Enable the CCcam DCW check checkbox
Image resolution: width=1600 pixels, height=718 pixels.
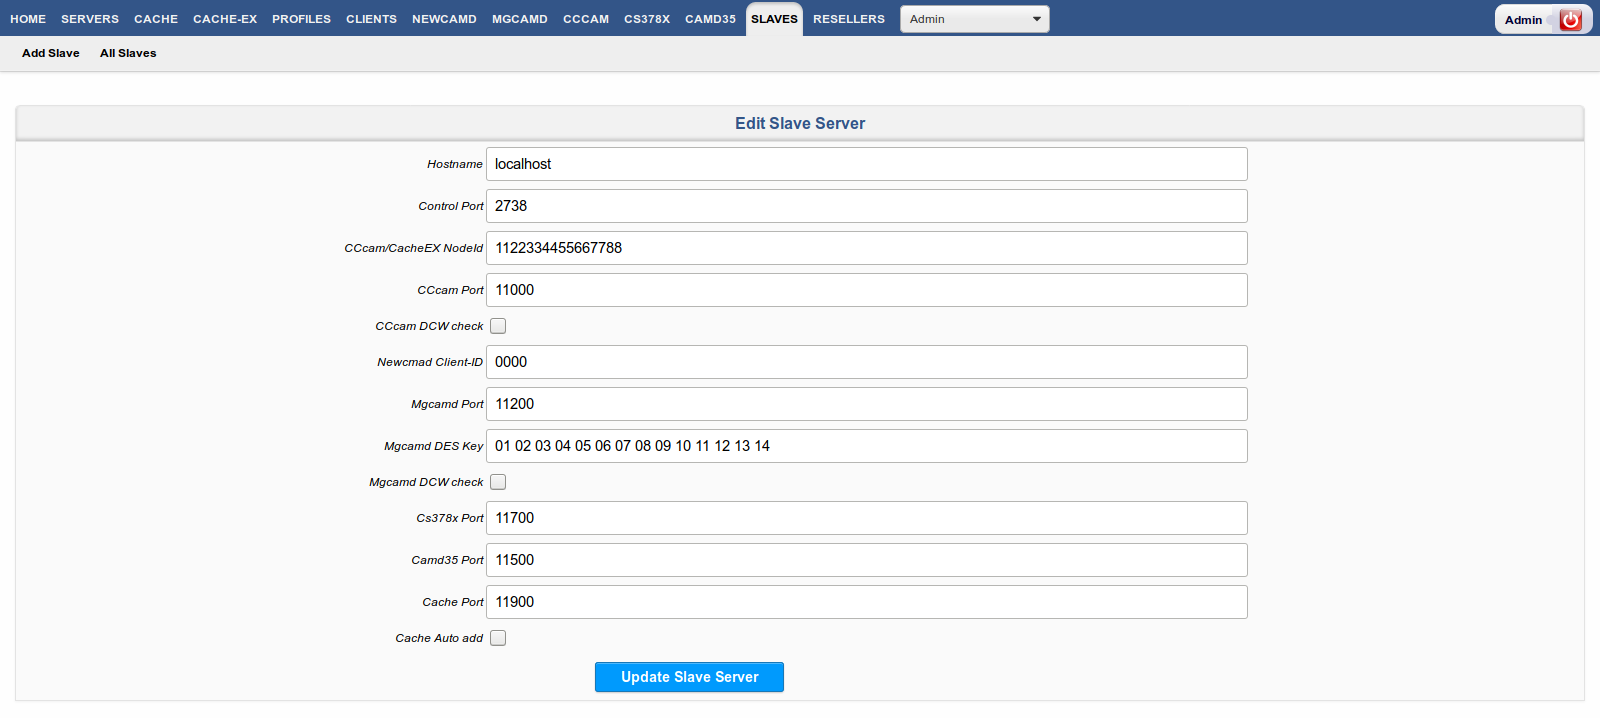click(498, 326)
